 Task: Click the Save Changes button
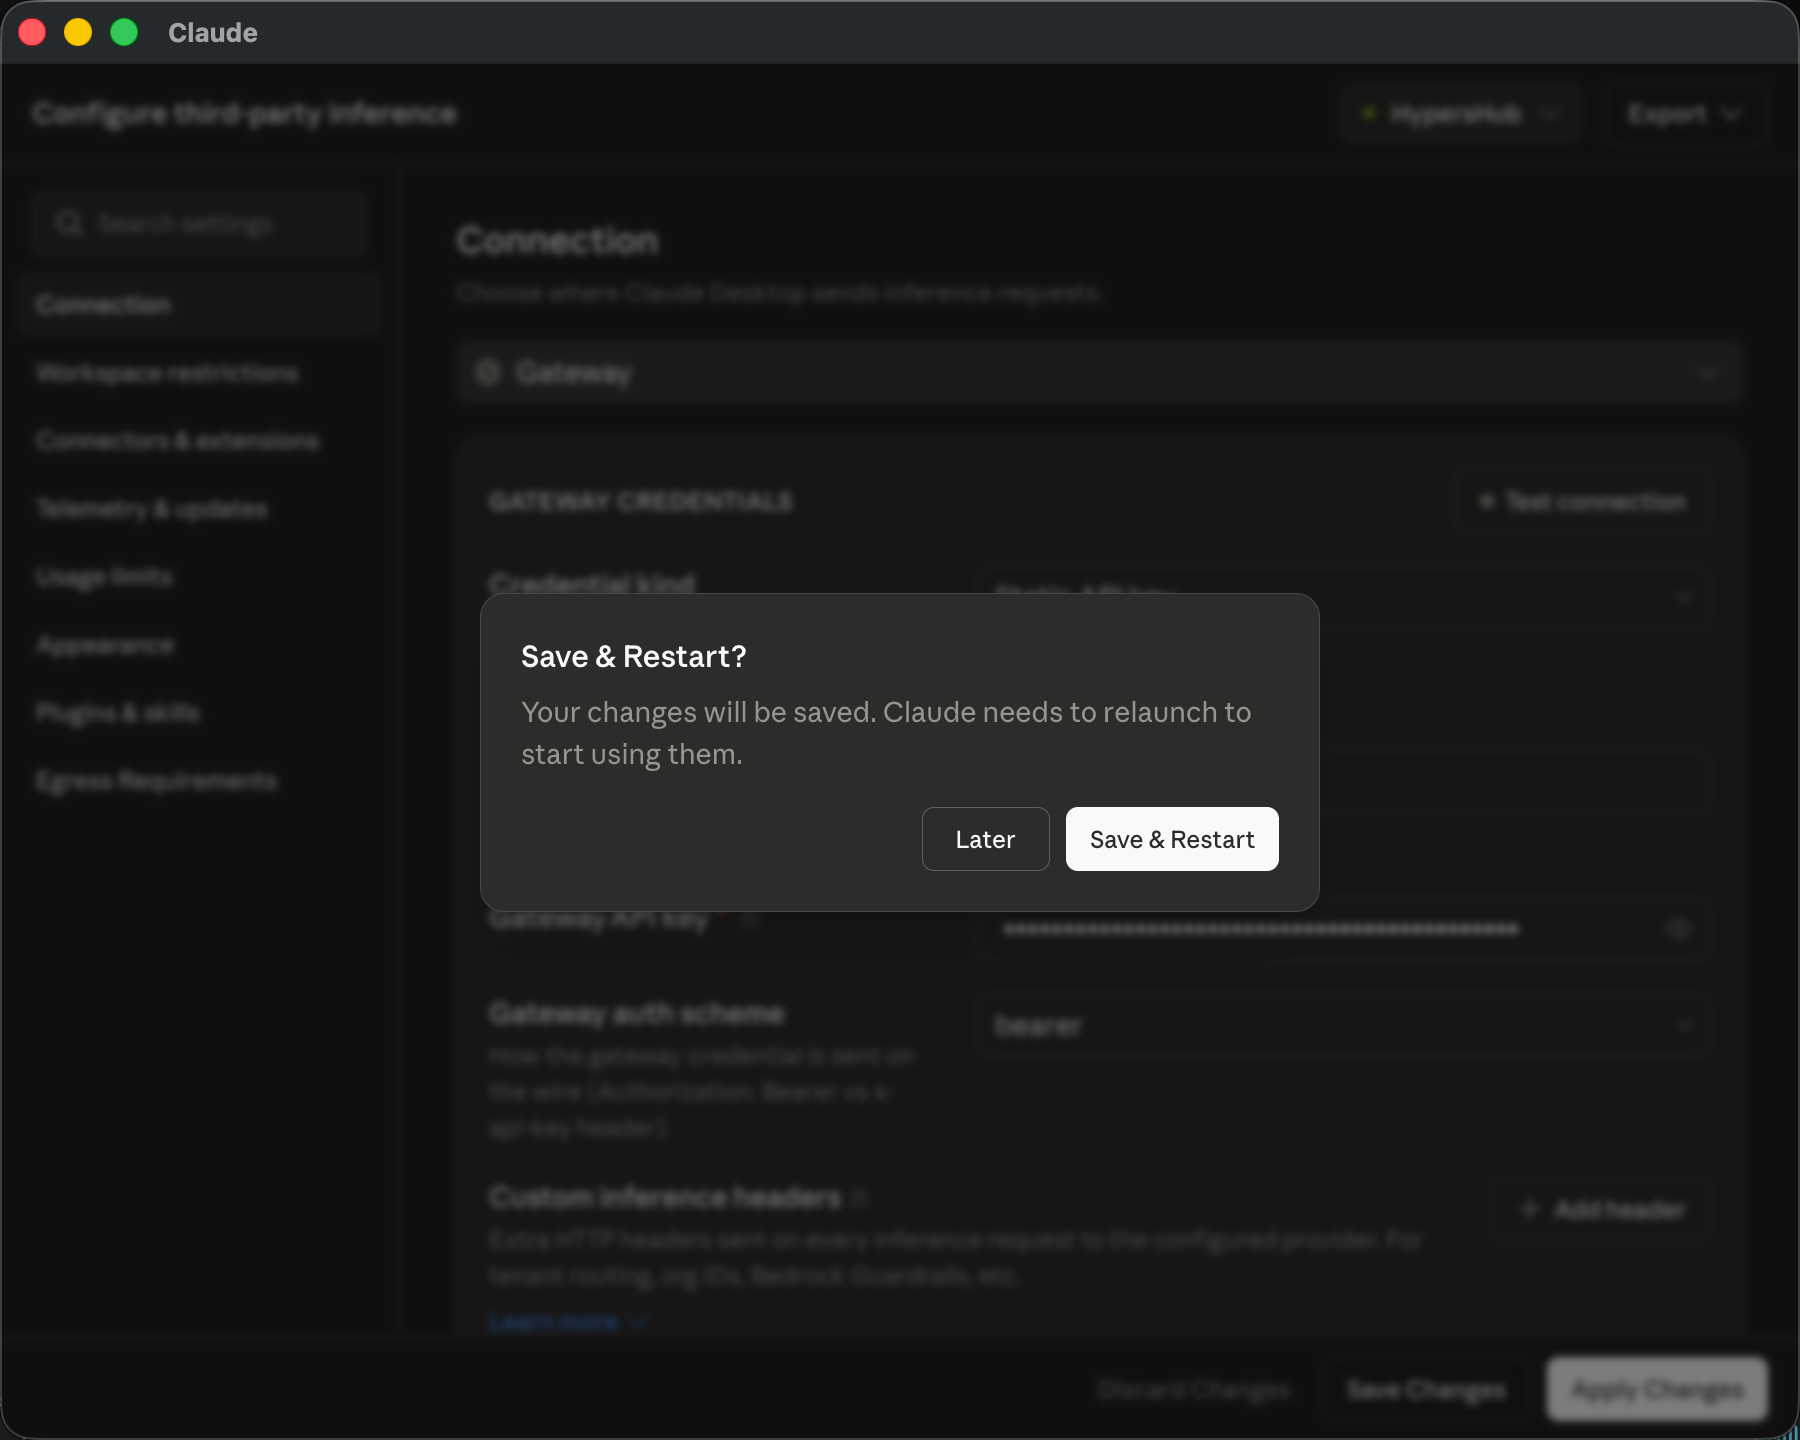[1426, 1389]
